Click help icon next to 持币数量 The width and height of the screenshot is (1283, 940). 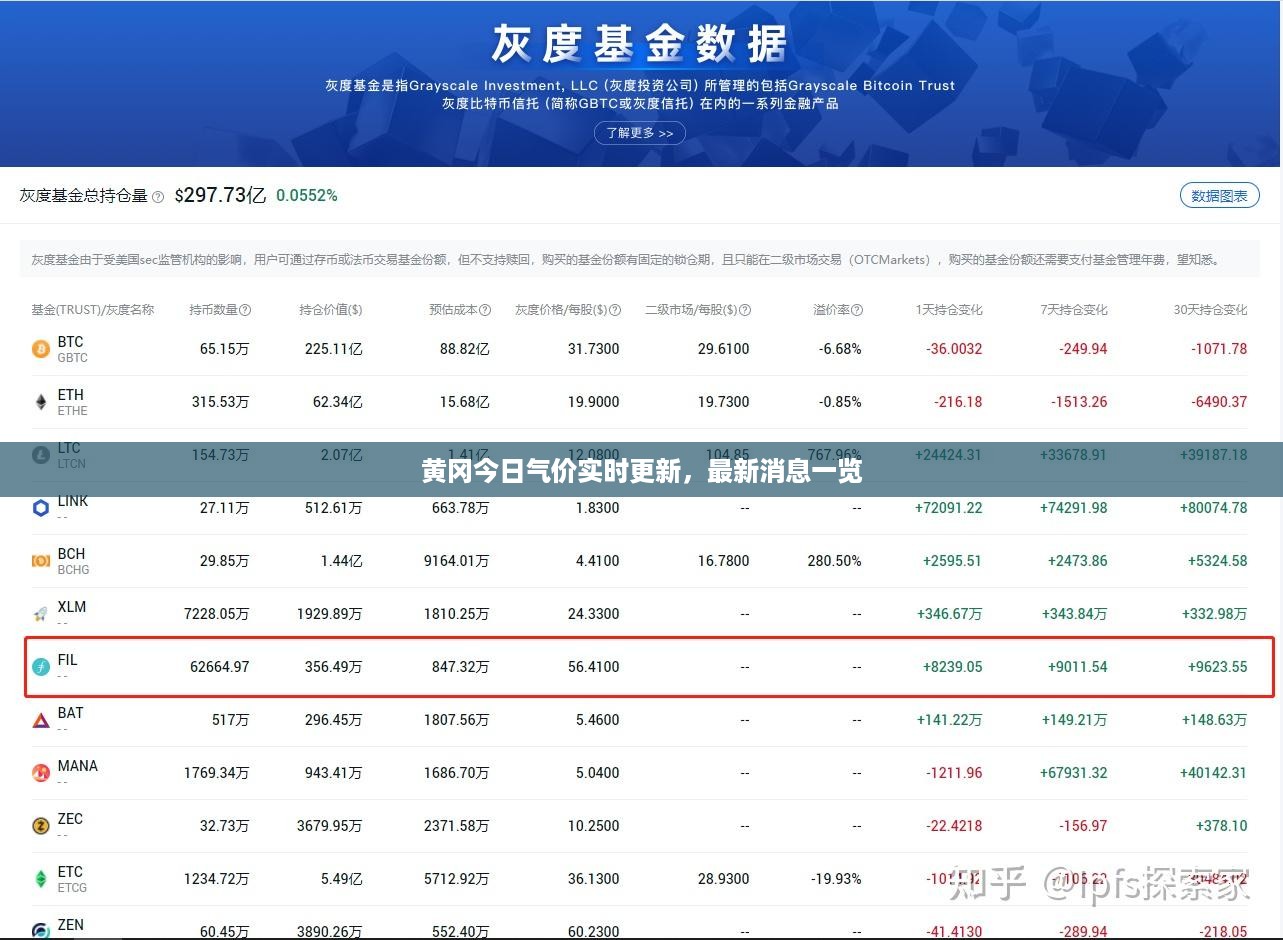pyautogui.click(x=245, y=310)
